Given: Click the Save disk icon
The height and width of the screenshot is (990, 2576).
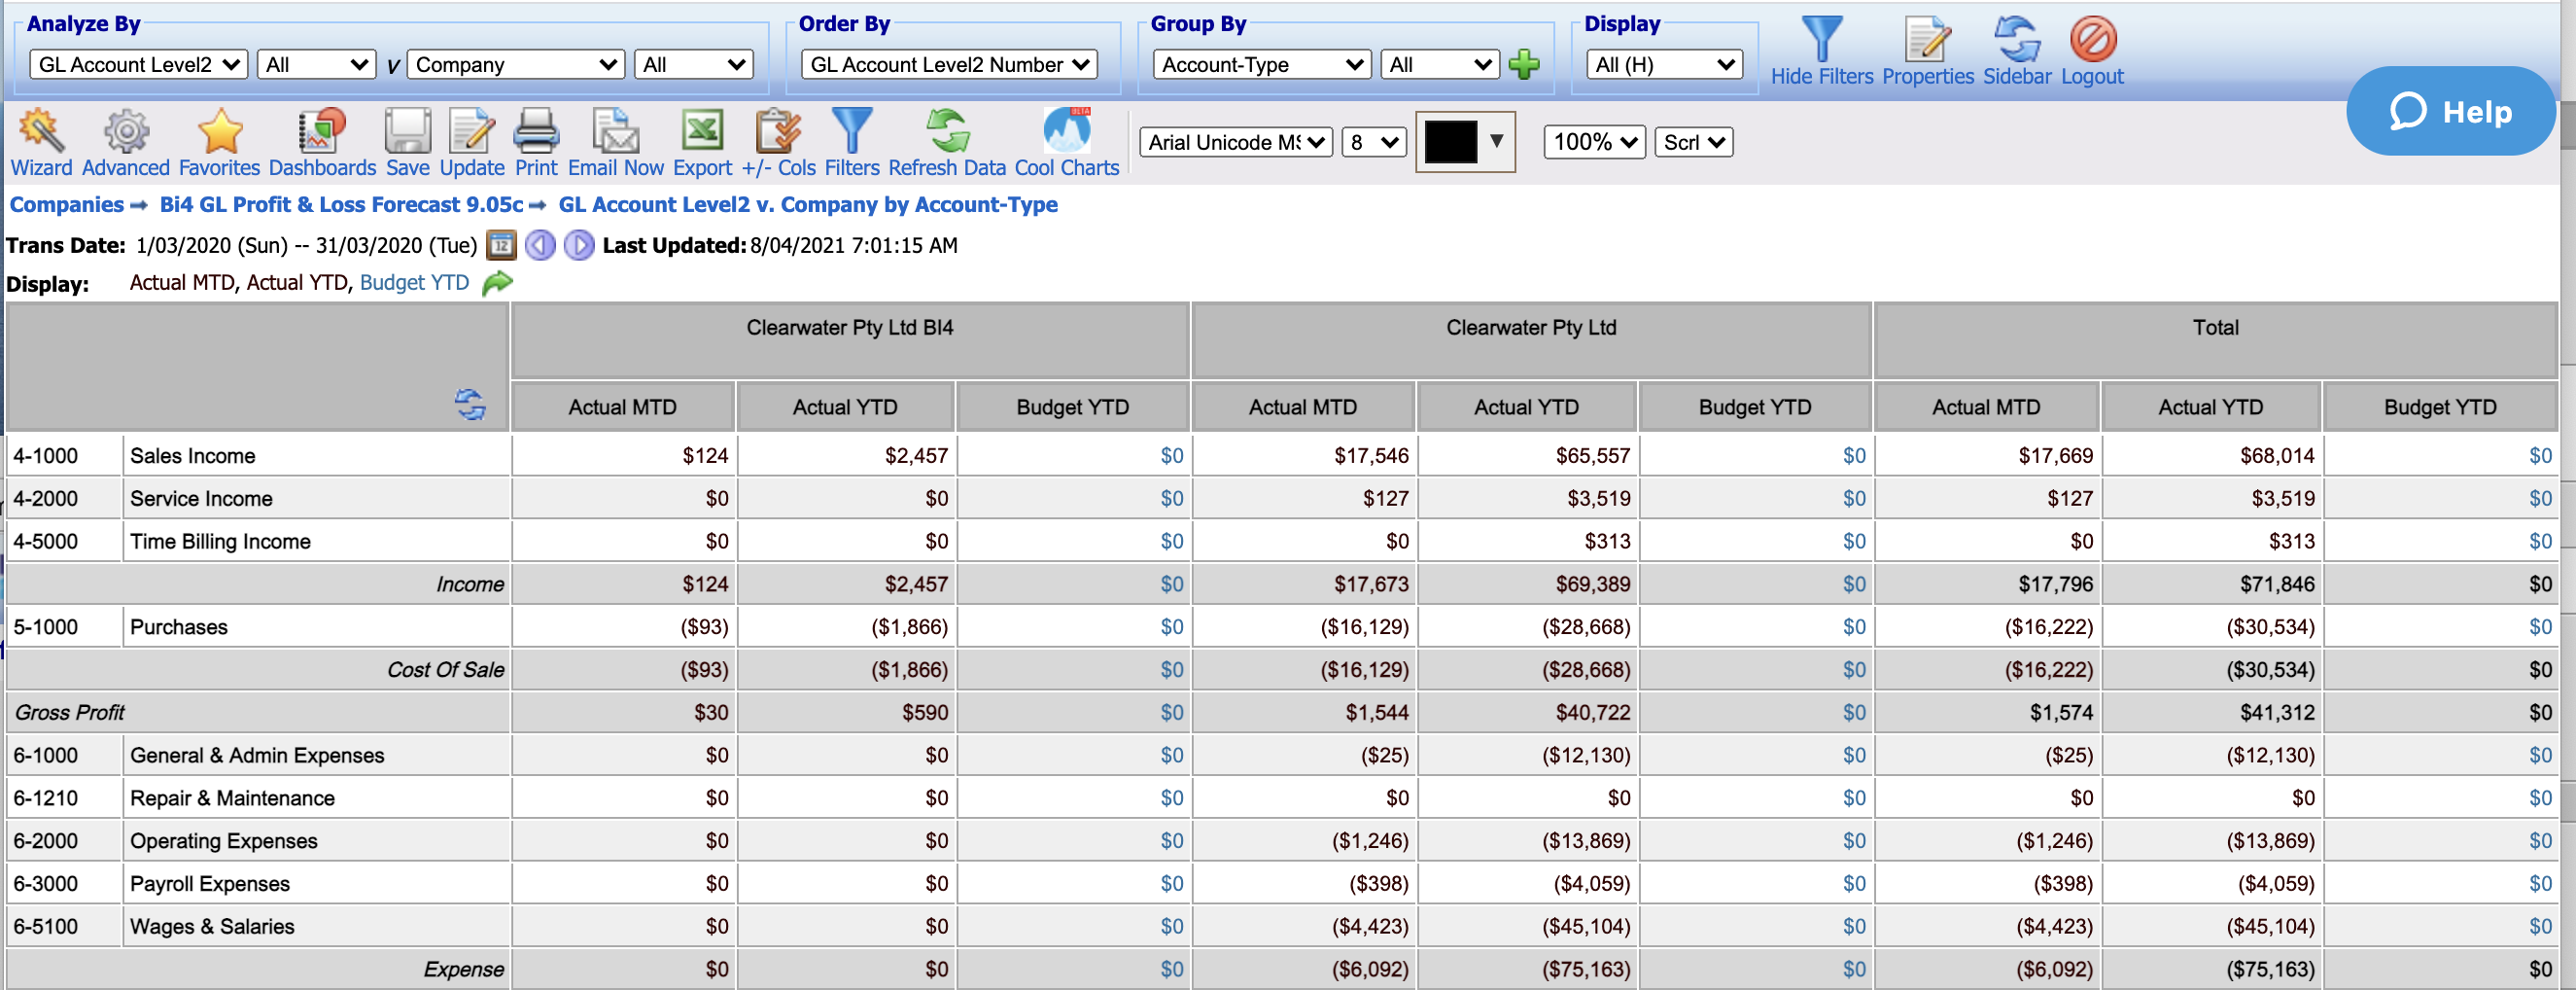Looking at the screenshot, I should (407, 131).
